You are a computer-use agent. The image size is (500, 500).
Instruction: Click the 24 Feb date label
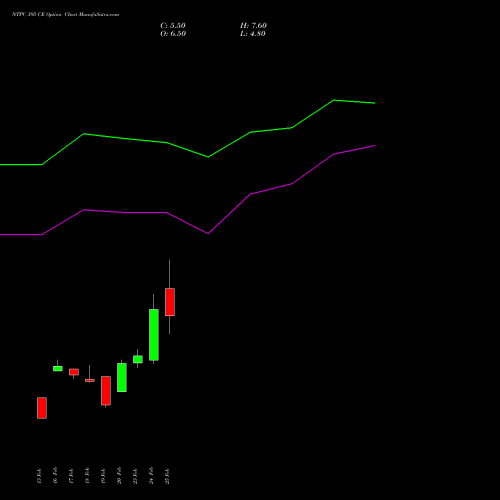coord(151,475)
